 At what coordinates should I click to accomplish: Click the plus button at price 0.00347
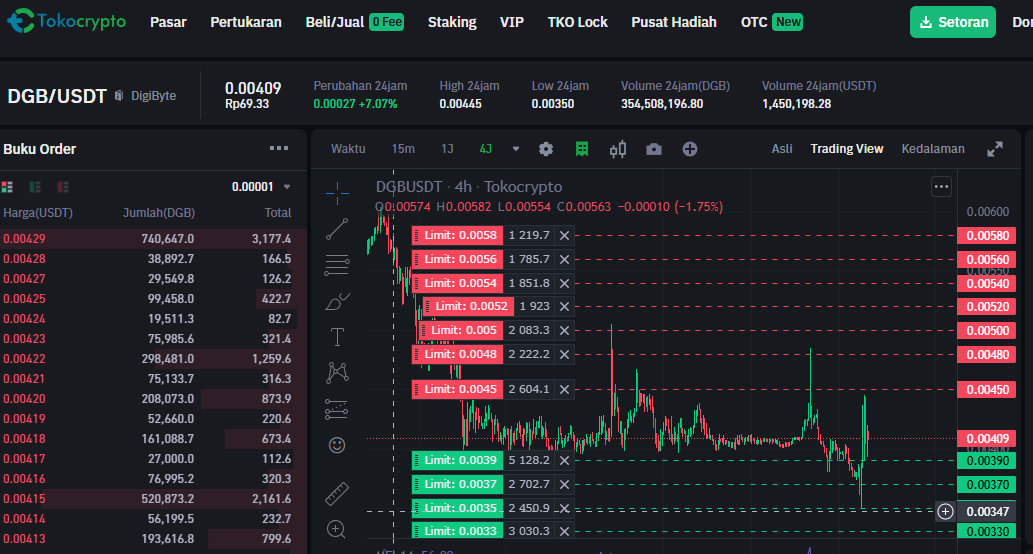(x=945, y=511)
